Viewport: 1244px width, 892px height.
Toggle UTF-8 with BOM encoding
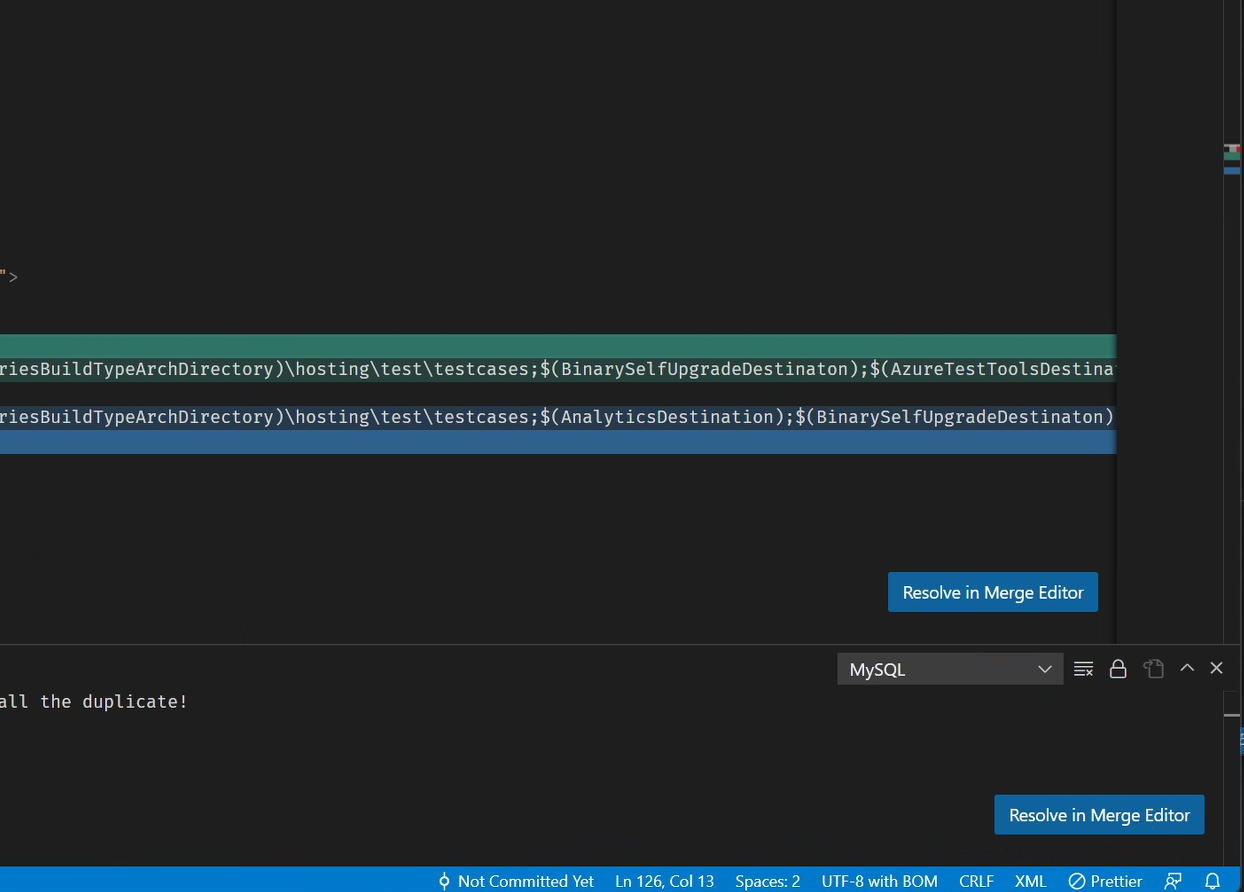pos(879,881)
